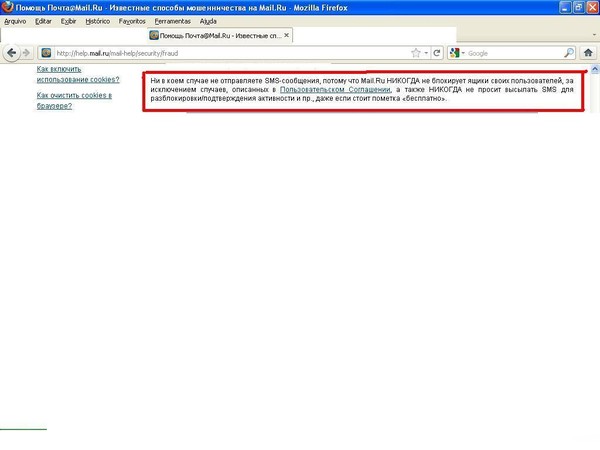600x450 pixels.
Task: Close the Firefox window
Action: [592, 7]
